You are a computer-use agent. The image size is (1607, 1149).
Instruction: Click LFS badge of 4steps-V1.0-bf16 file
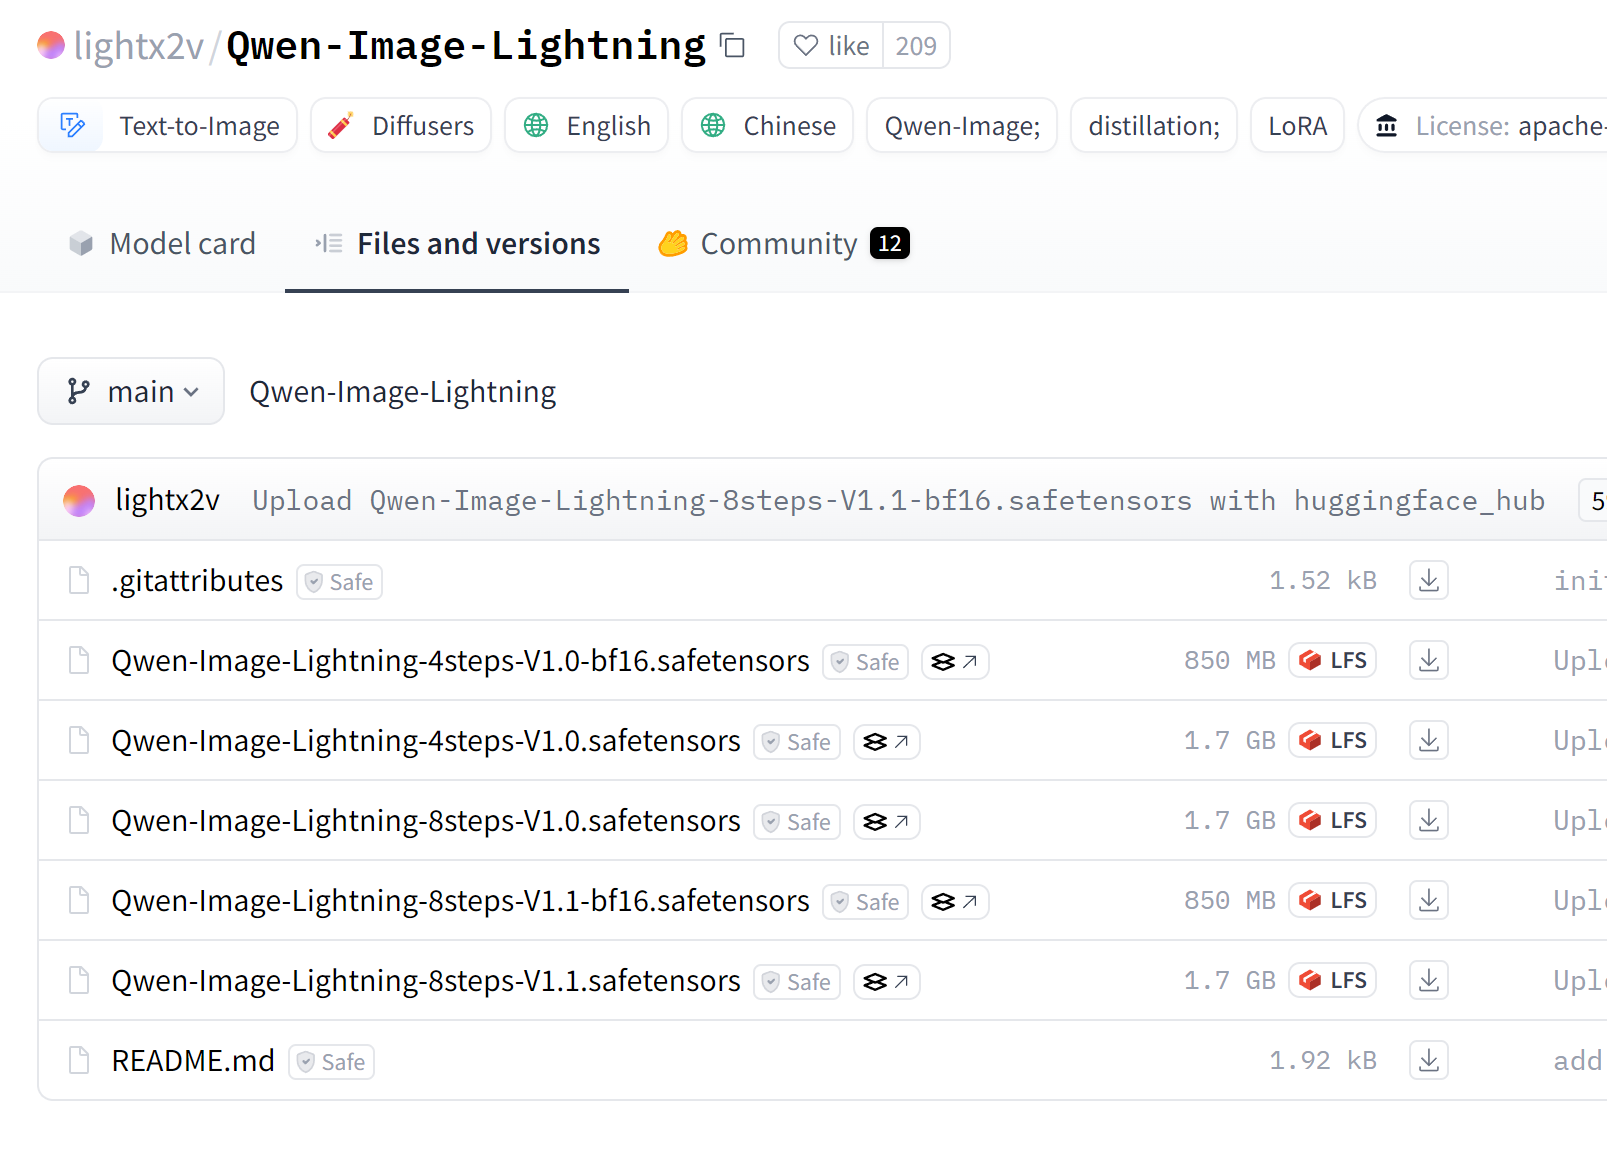tap(1333, 660)
